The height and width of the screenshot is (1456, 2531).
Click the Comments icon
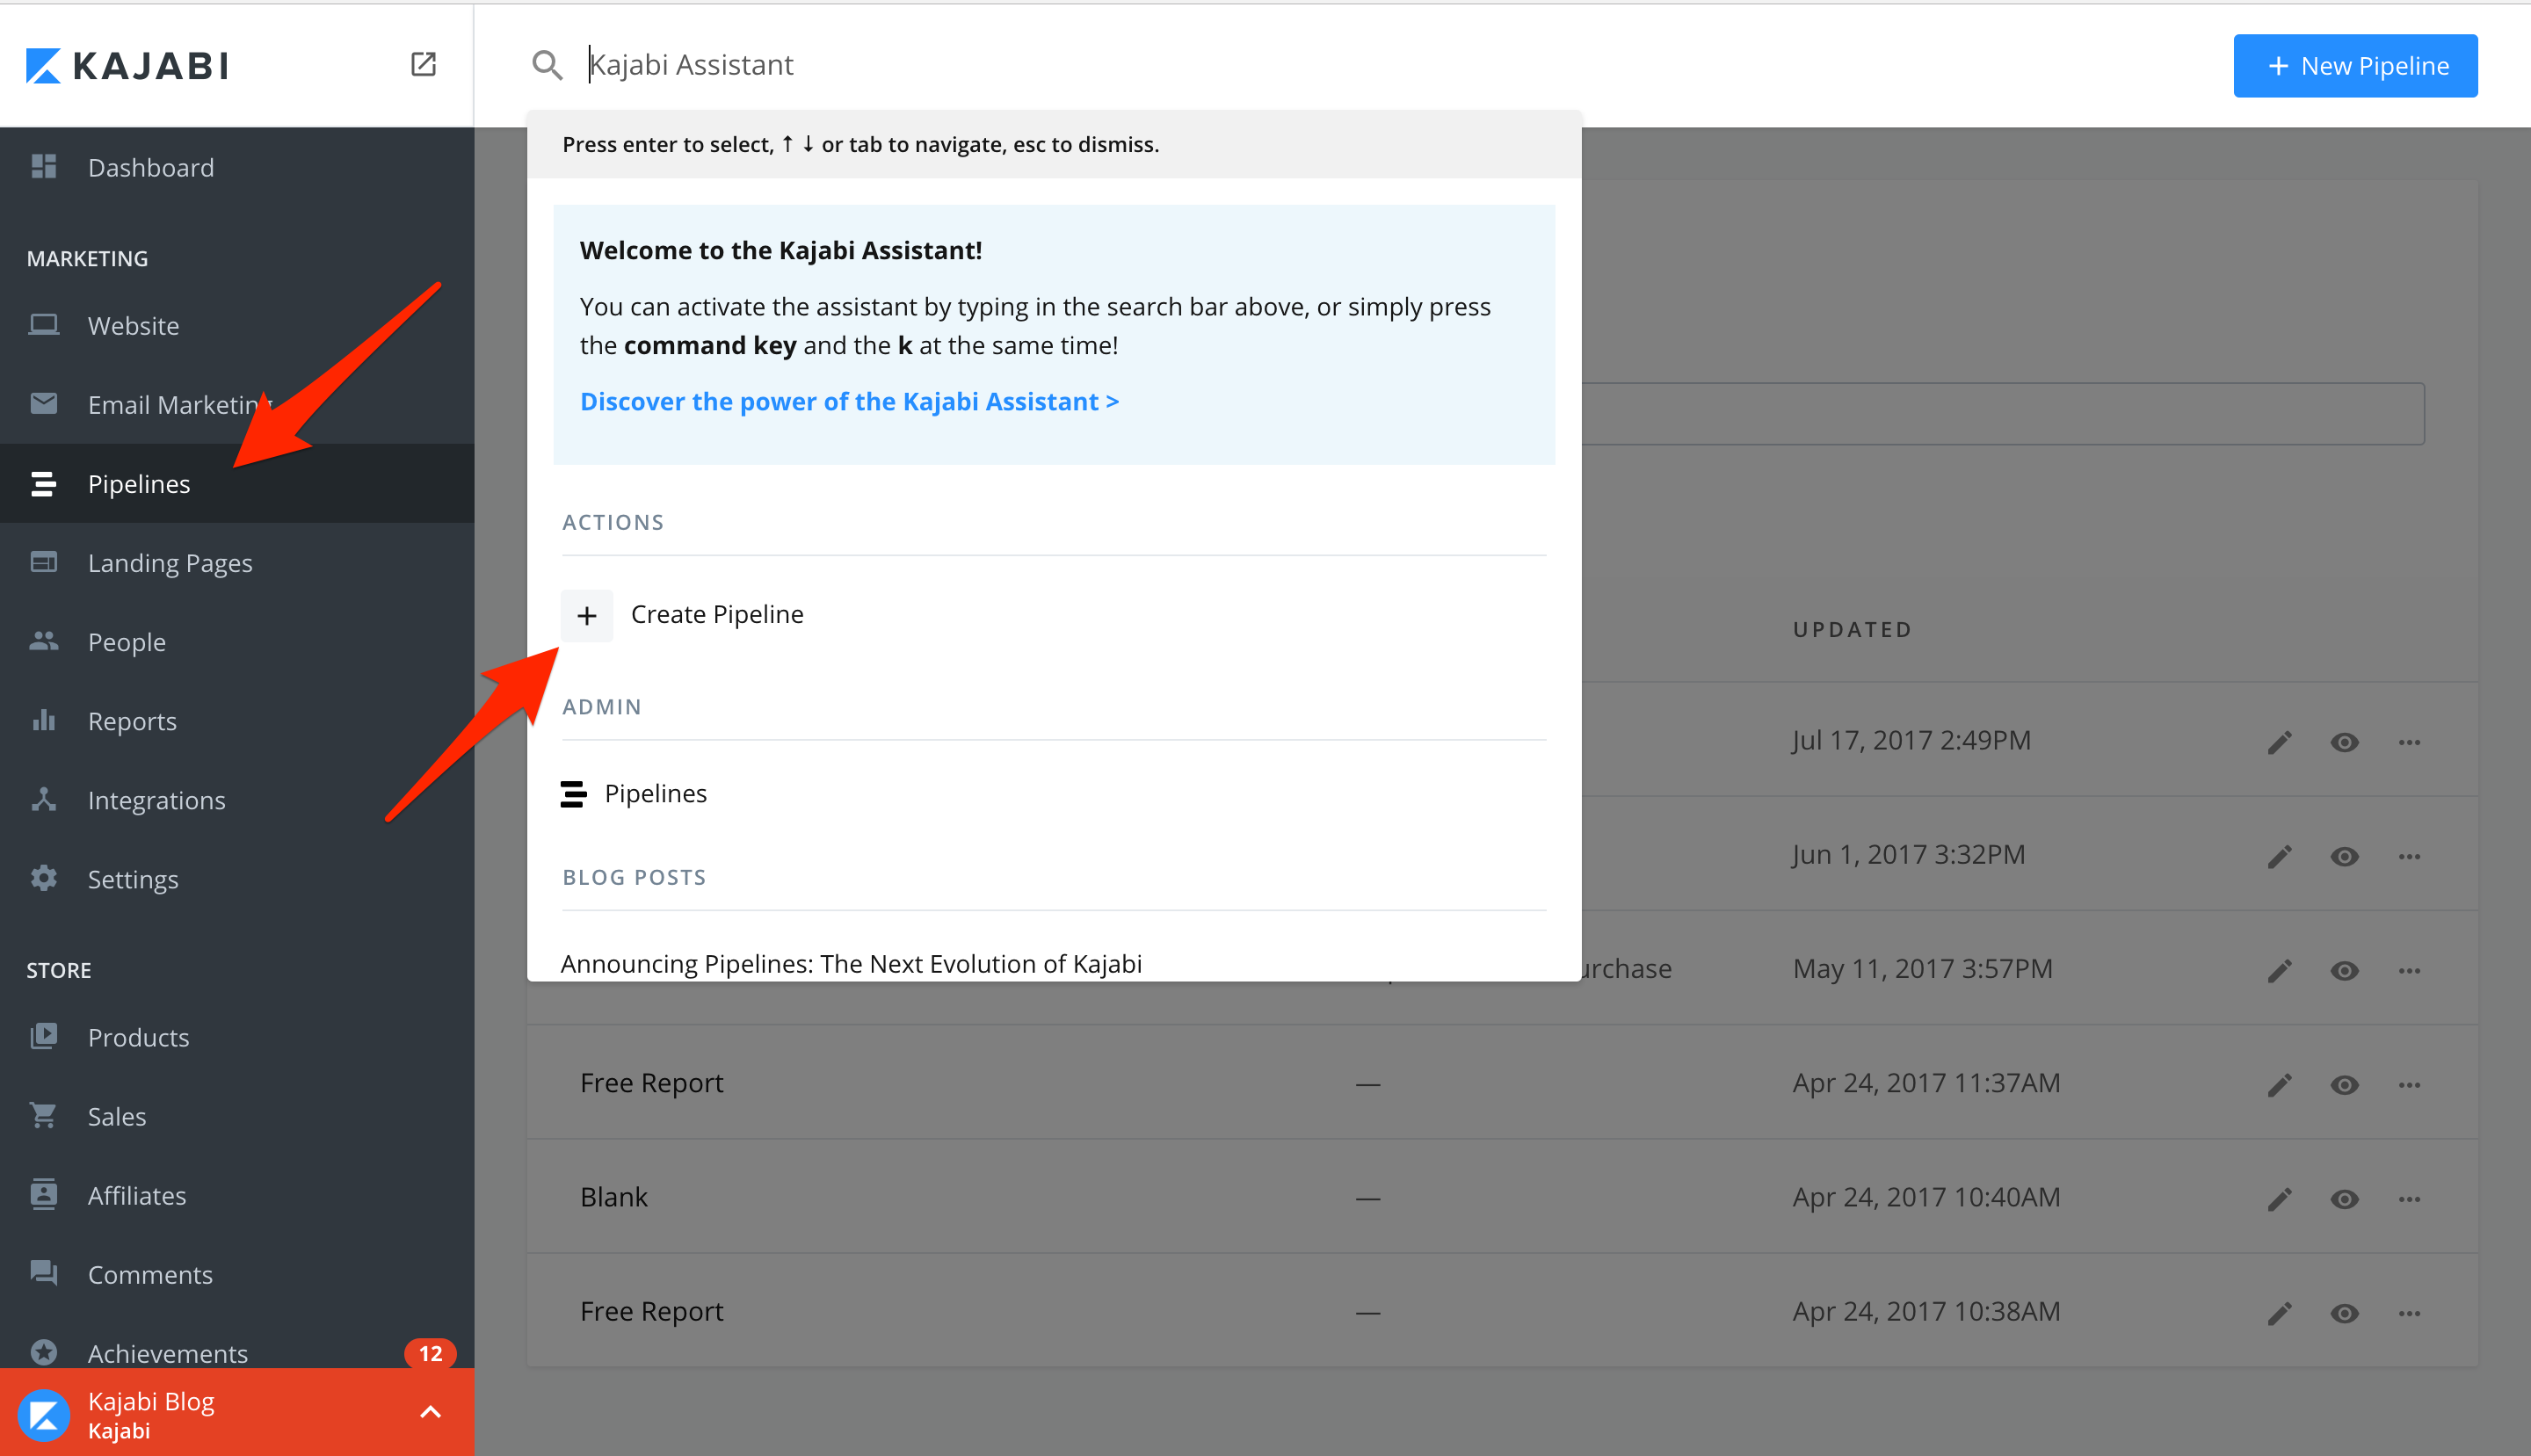[x=43, y=1273]
